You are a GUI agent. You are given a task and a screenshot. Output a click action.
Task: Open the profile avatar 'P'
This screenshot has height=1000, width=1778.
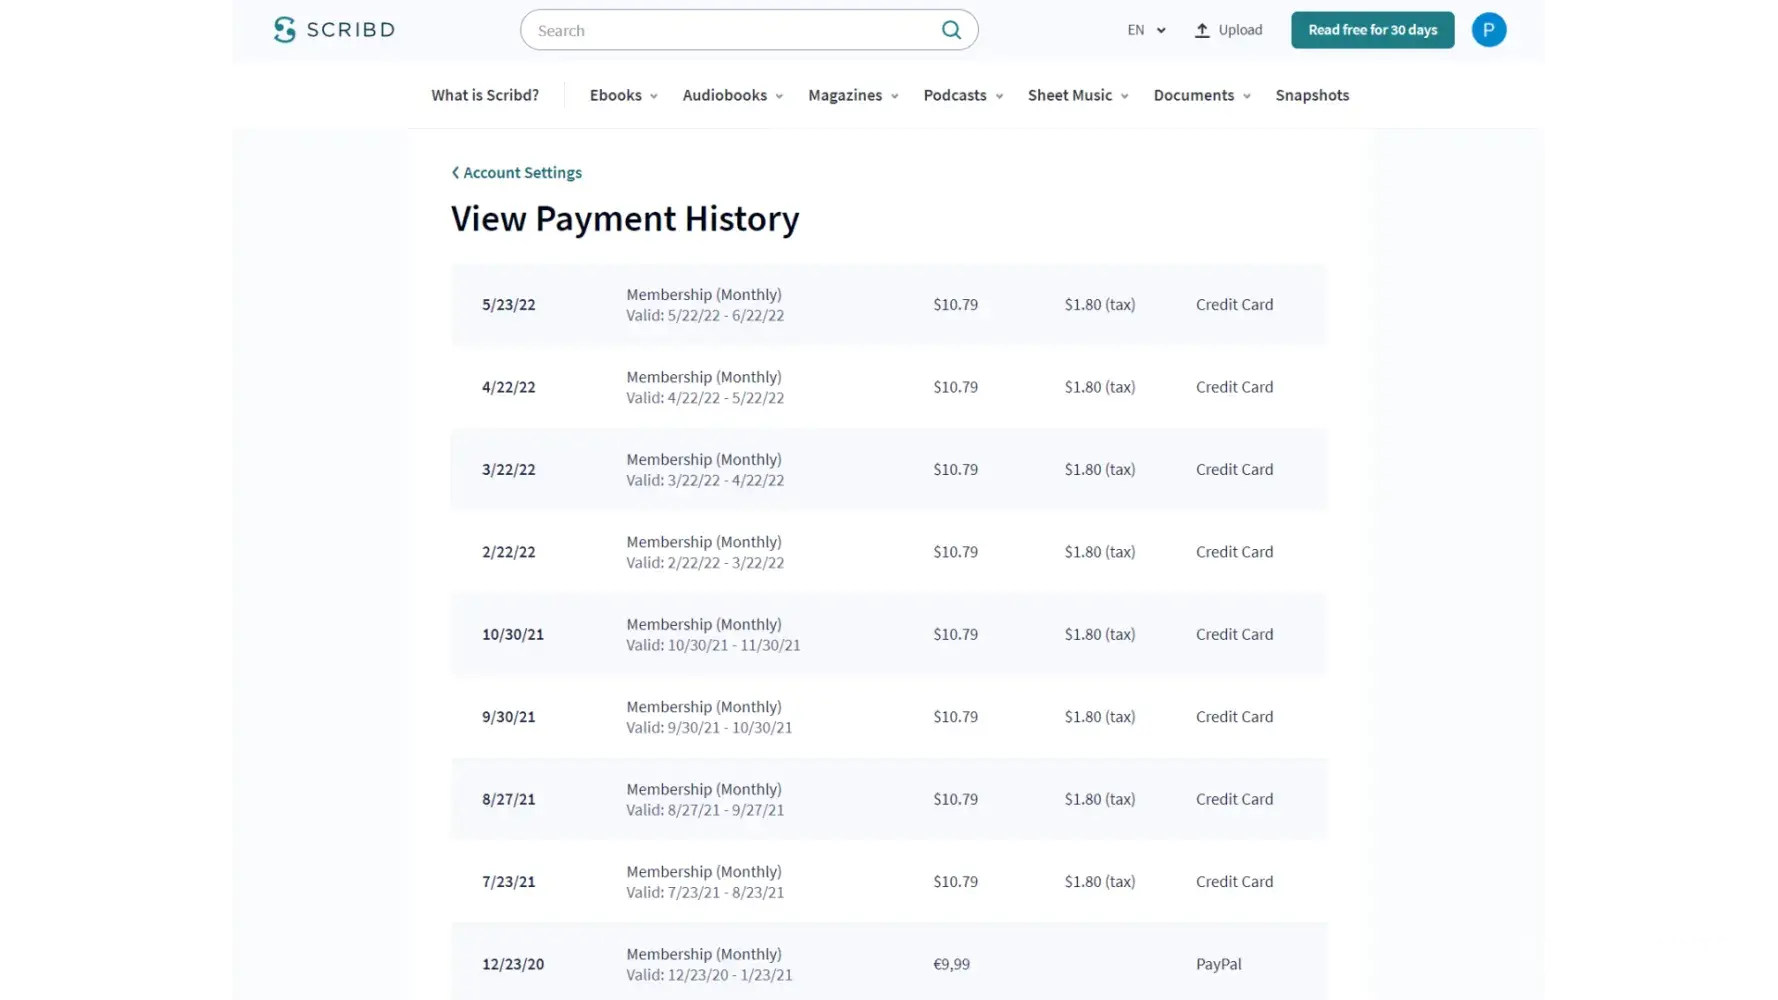coord(1488,30)
